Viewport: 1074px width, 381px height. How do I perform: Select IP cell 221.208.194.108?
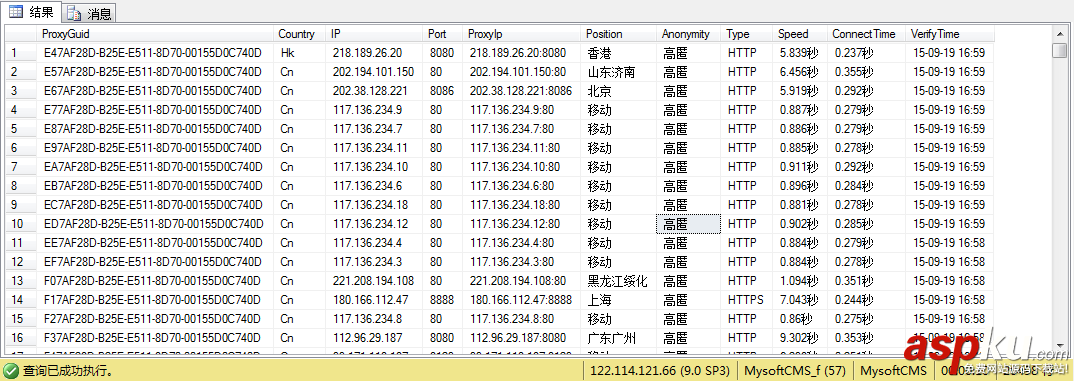(x=373, y=281)
